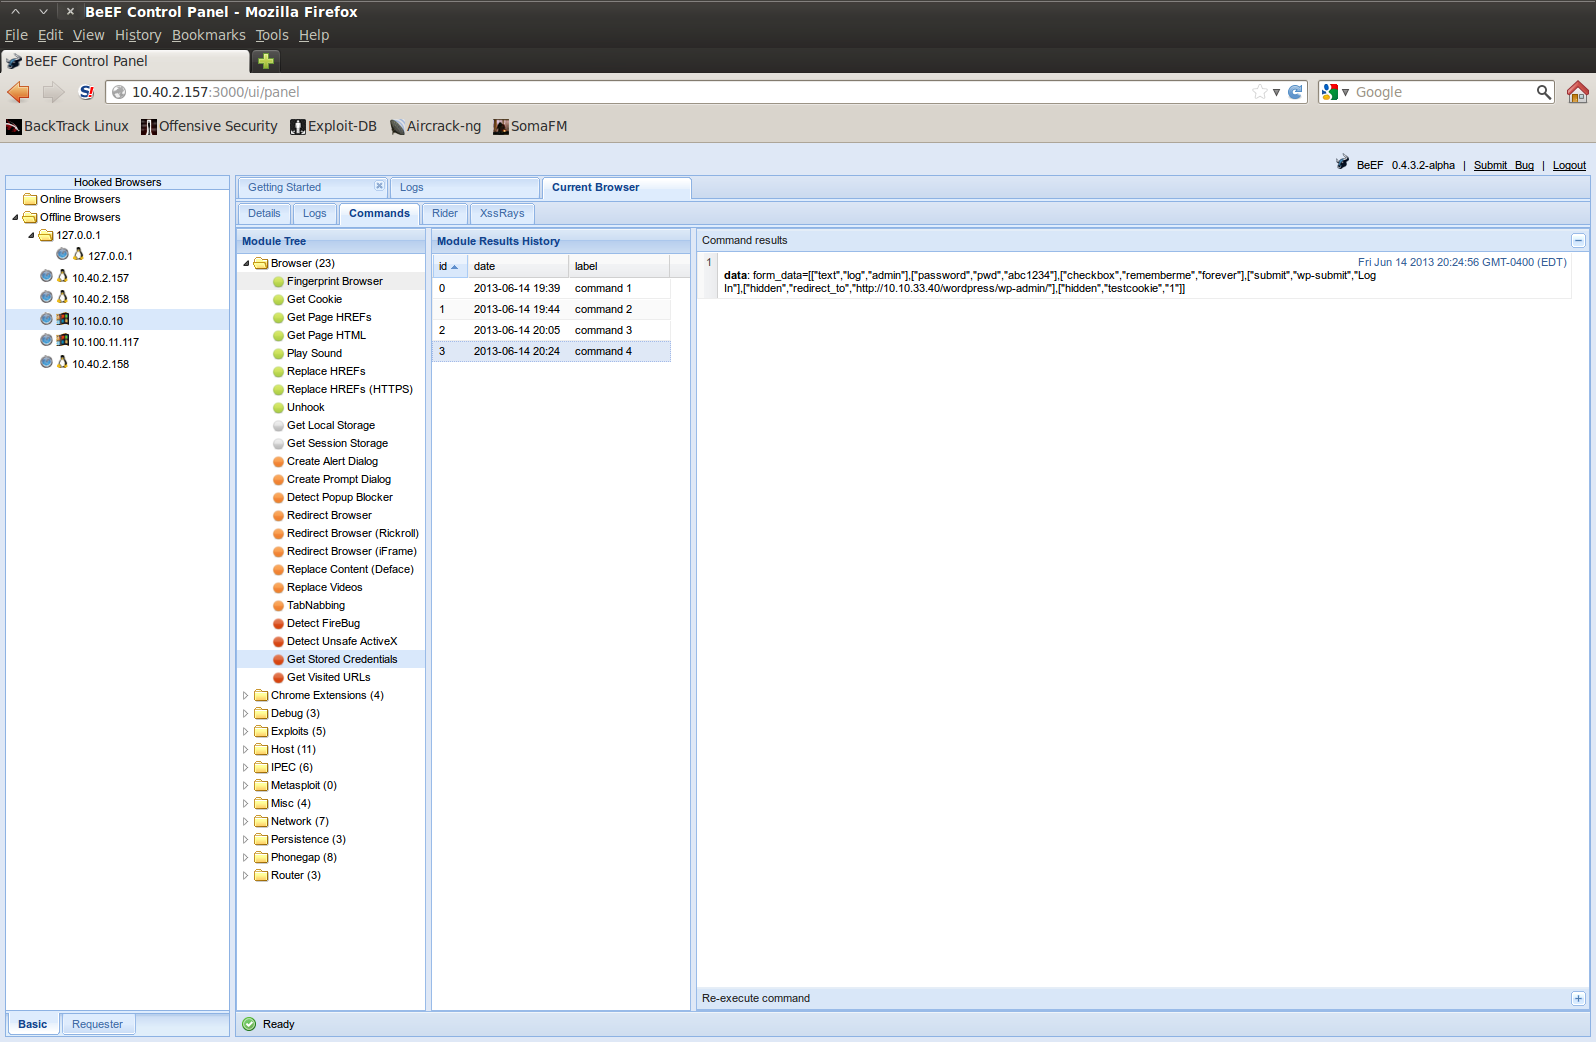Open the Bookmarks menu

[x=208, y=35]
